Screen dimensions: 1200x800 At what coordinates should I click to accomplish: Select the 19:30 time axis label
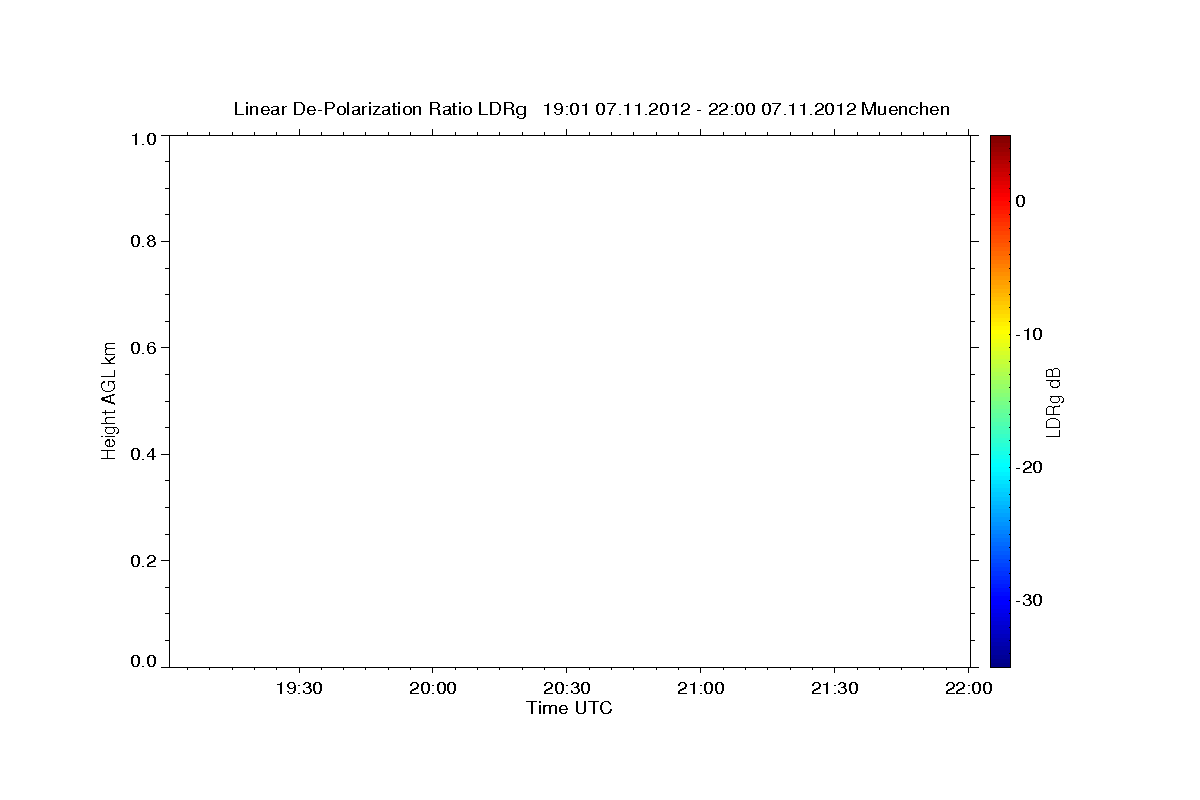(x=299, y=689)
